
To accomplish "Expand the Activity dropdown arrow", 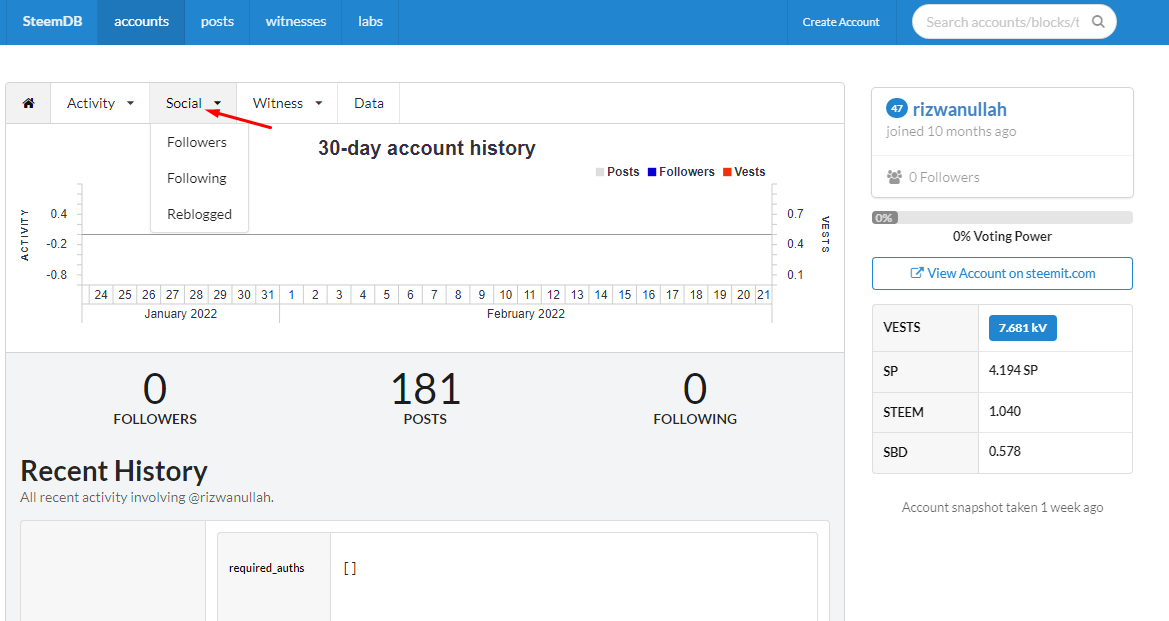I will [x=130, y=104].
